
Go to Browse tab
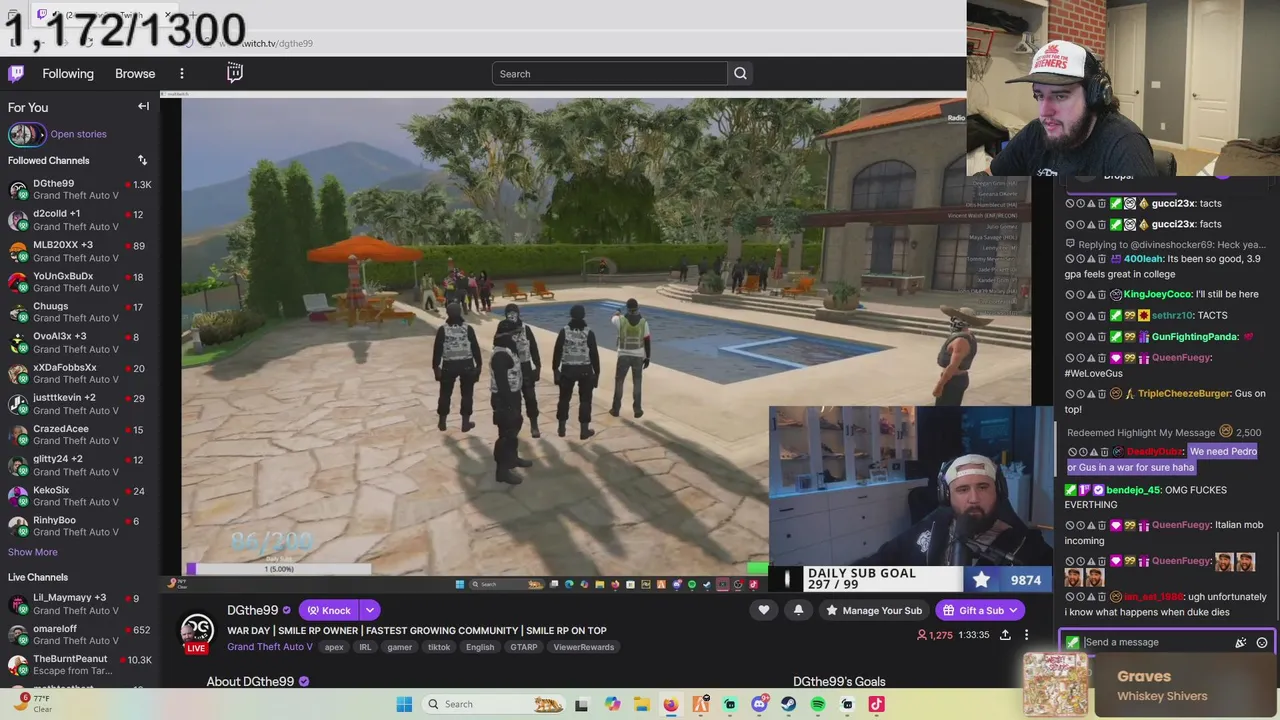pos(135,73)
